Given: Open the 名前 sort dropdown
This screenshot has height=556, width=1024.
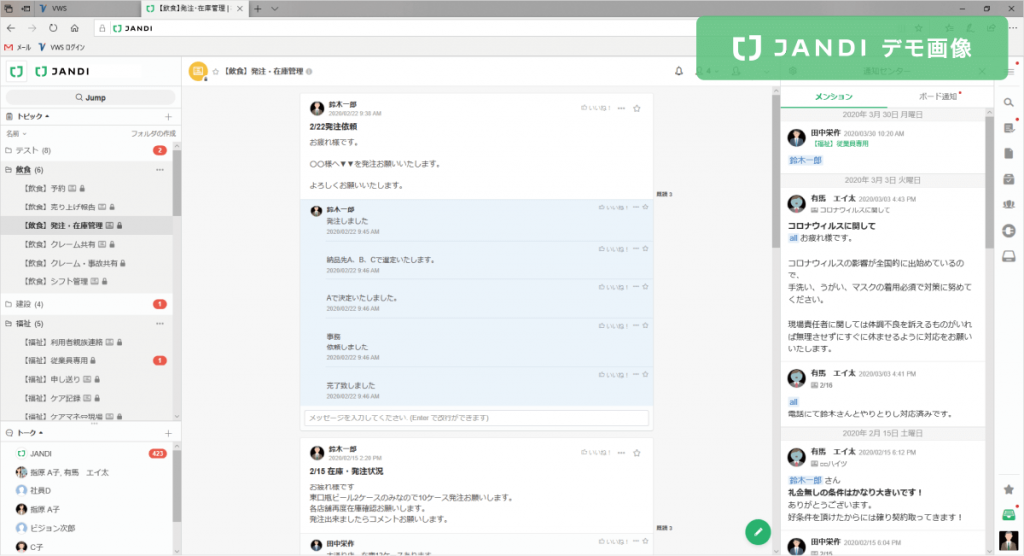Looking at the screenshot, I should [16, 134].
